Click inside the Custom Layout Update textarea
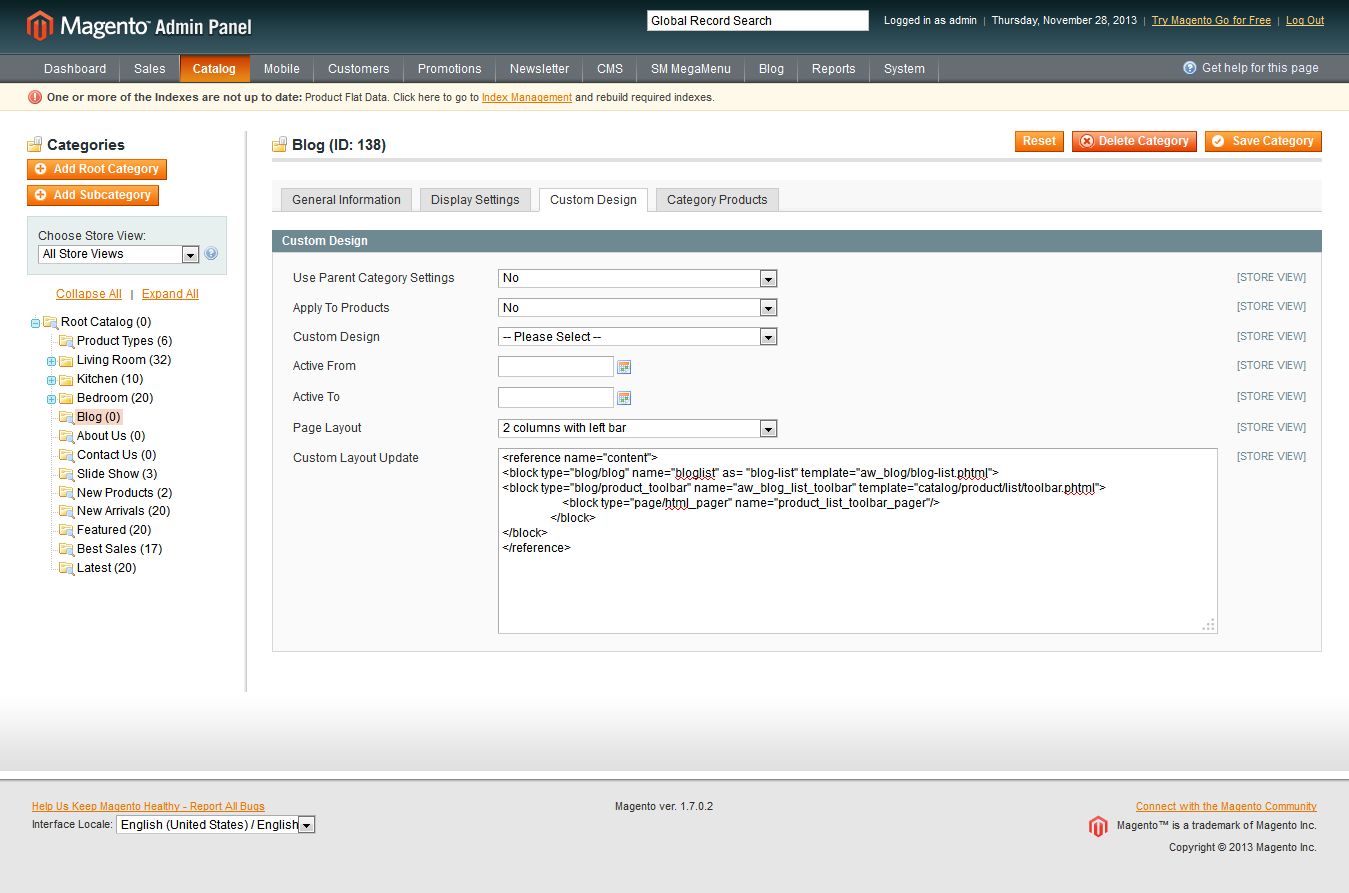 [x=858, y=541]
